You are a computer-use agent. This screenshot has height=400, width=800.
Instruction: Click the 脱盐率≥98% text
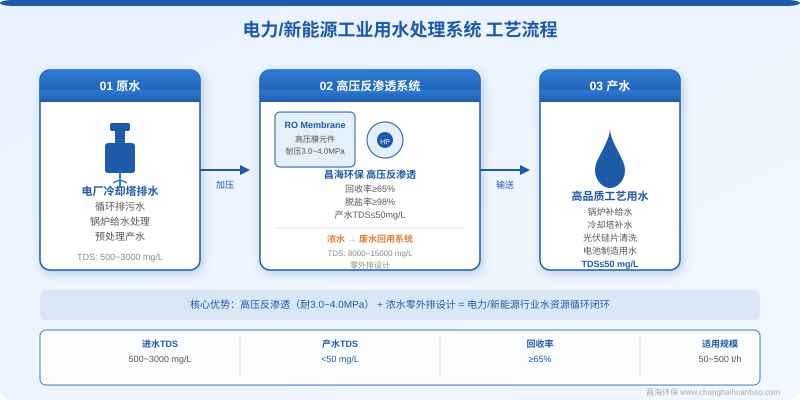(370, 202)
